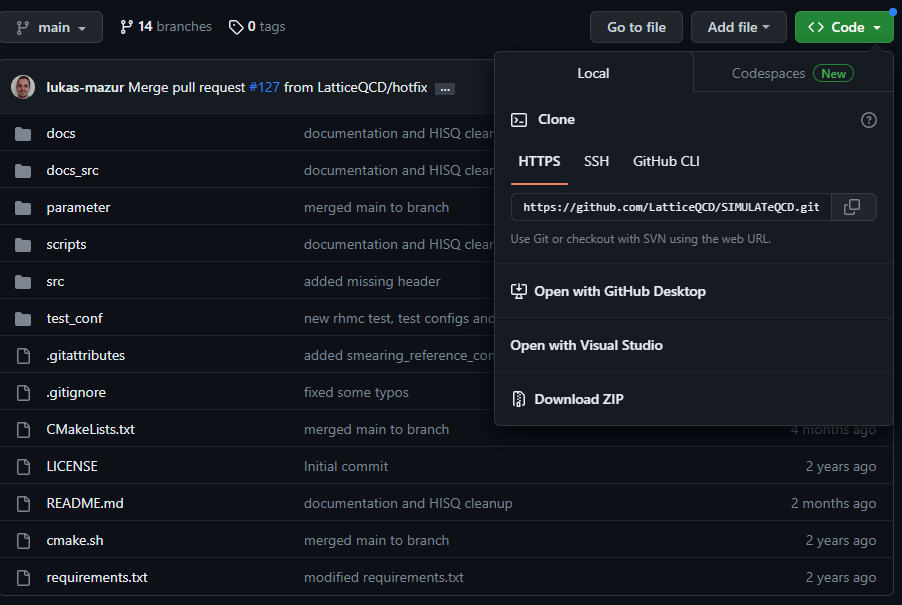902x605 pixels.
Task: Click the docs folder icon
Action: 23,134
